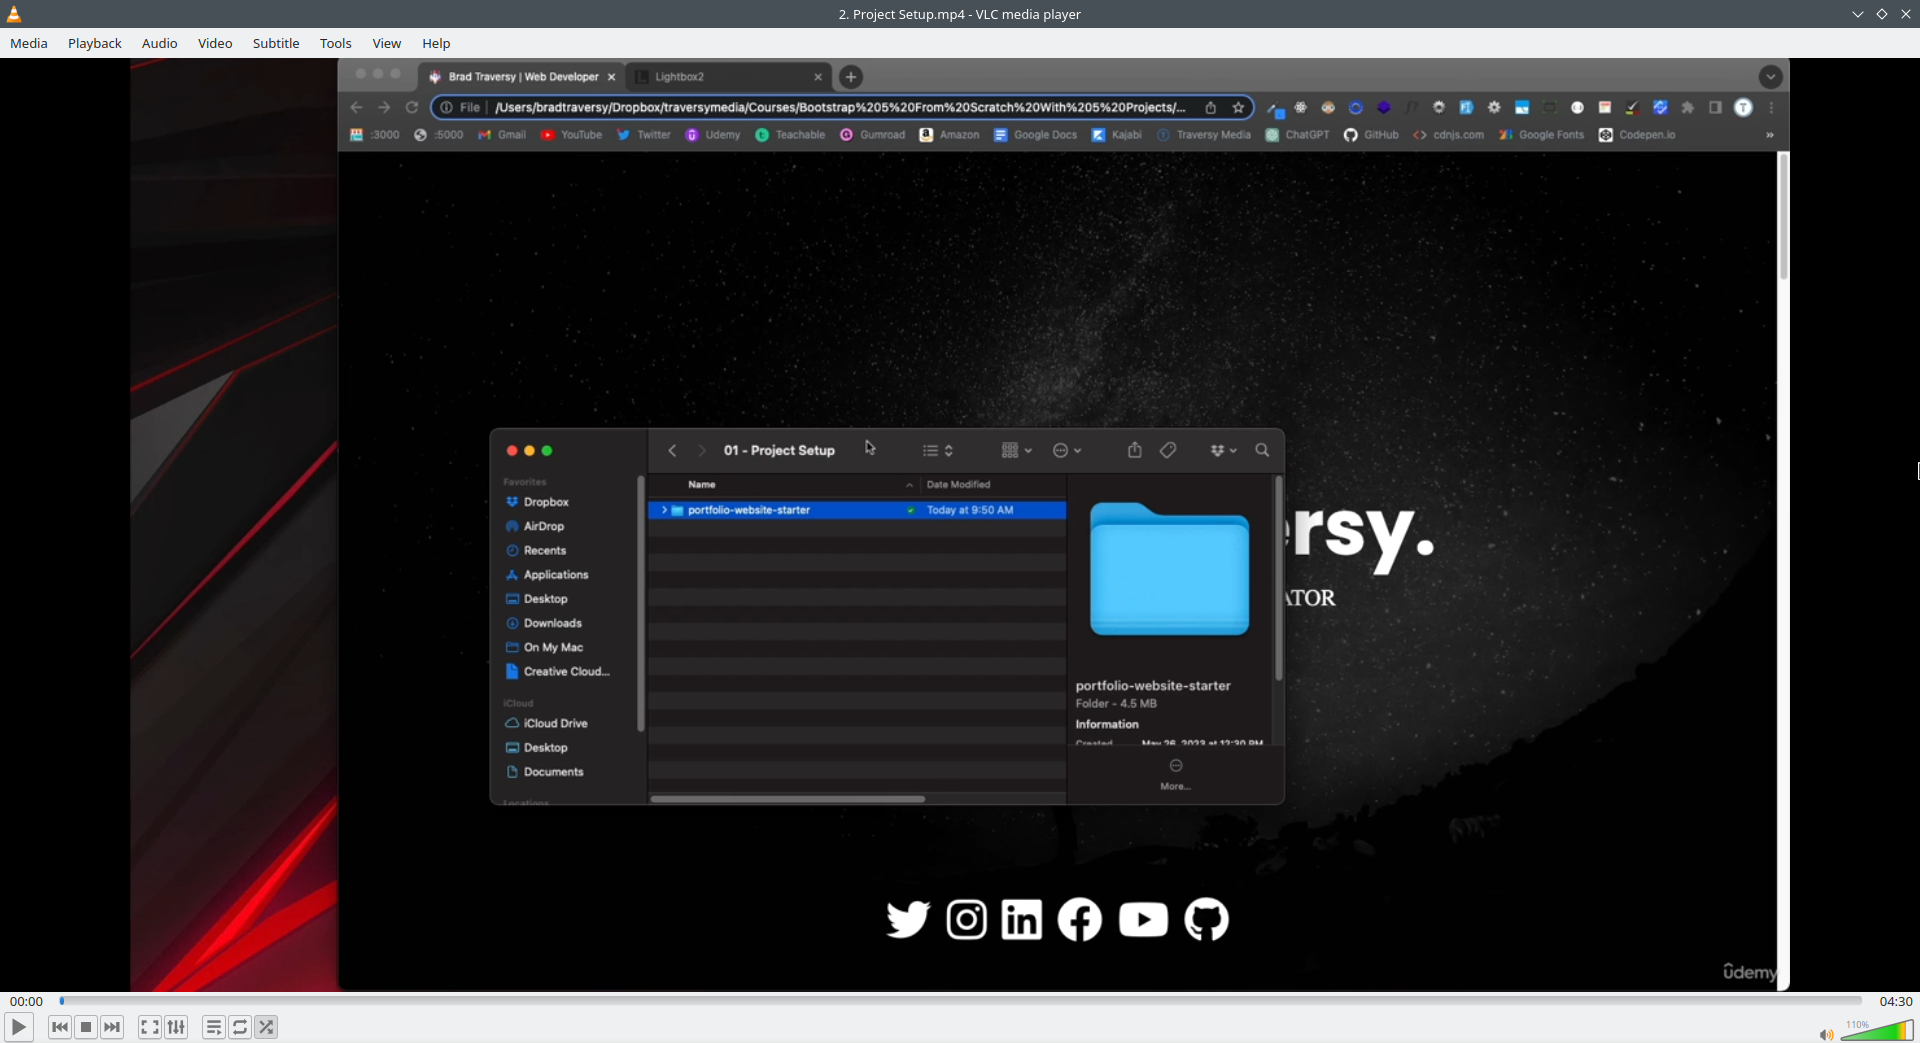The image size is (1920, 1043).
Task: Expand the portfolio-website-starter folder disclosure arrow
Action: click(x=664, y=510)
